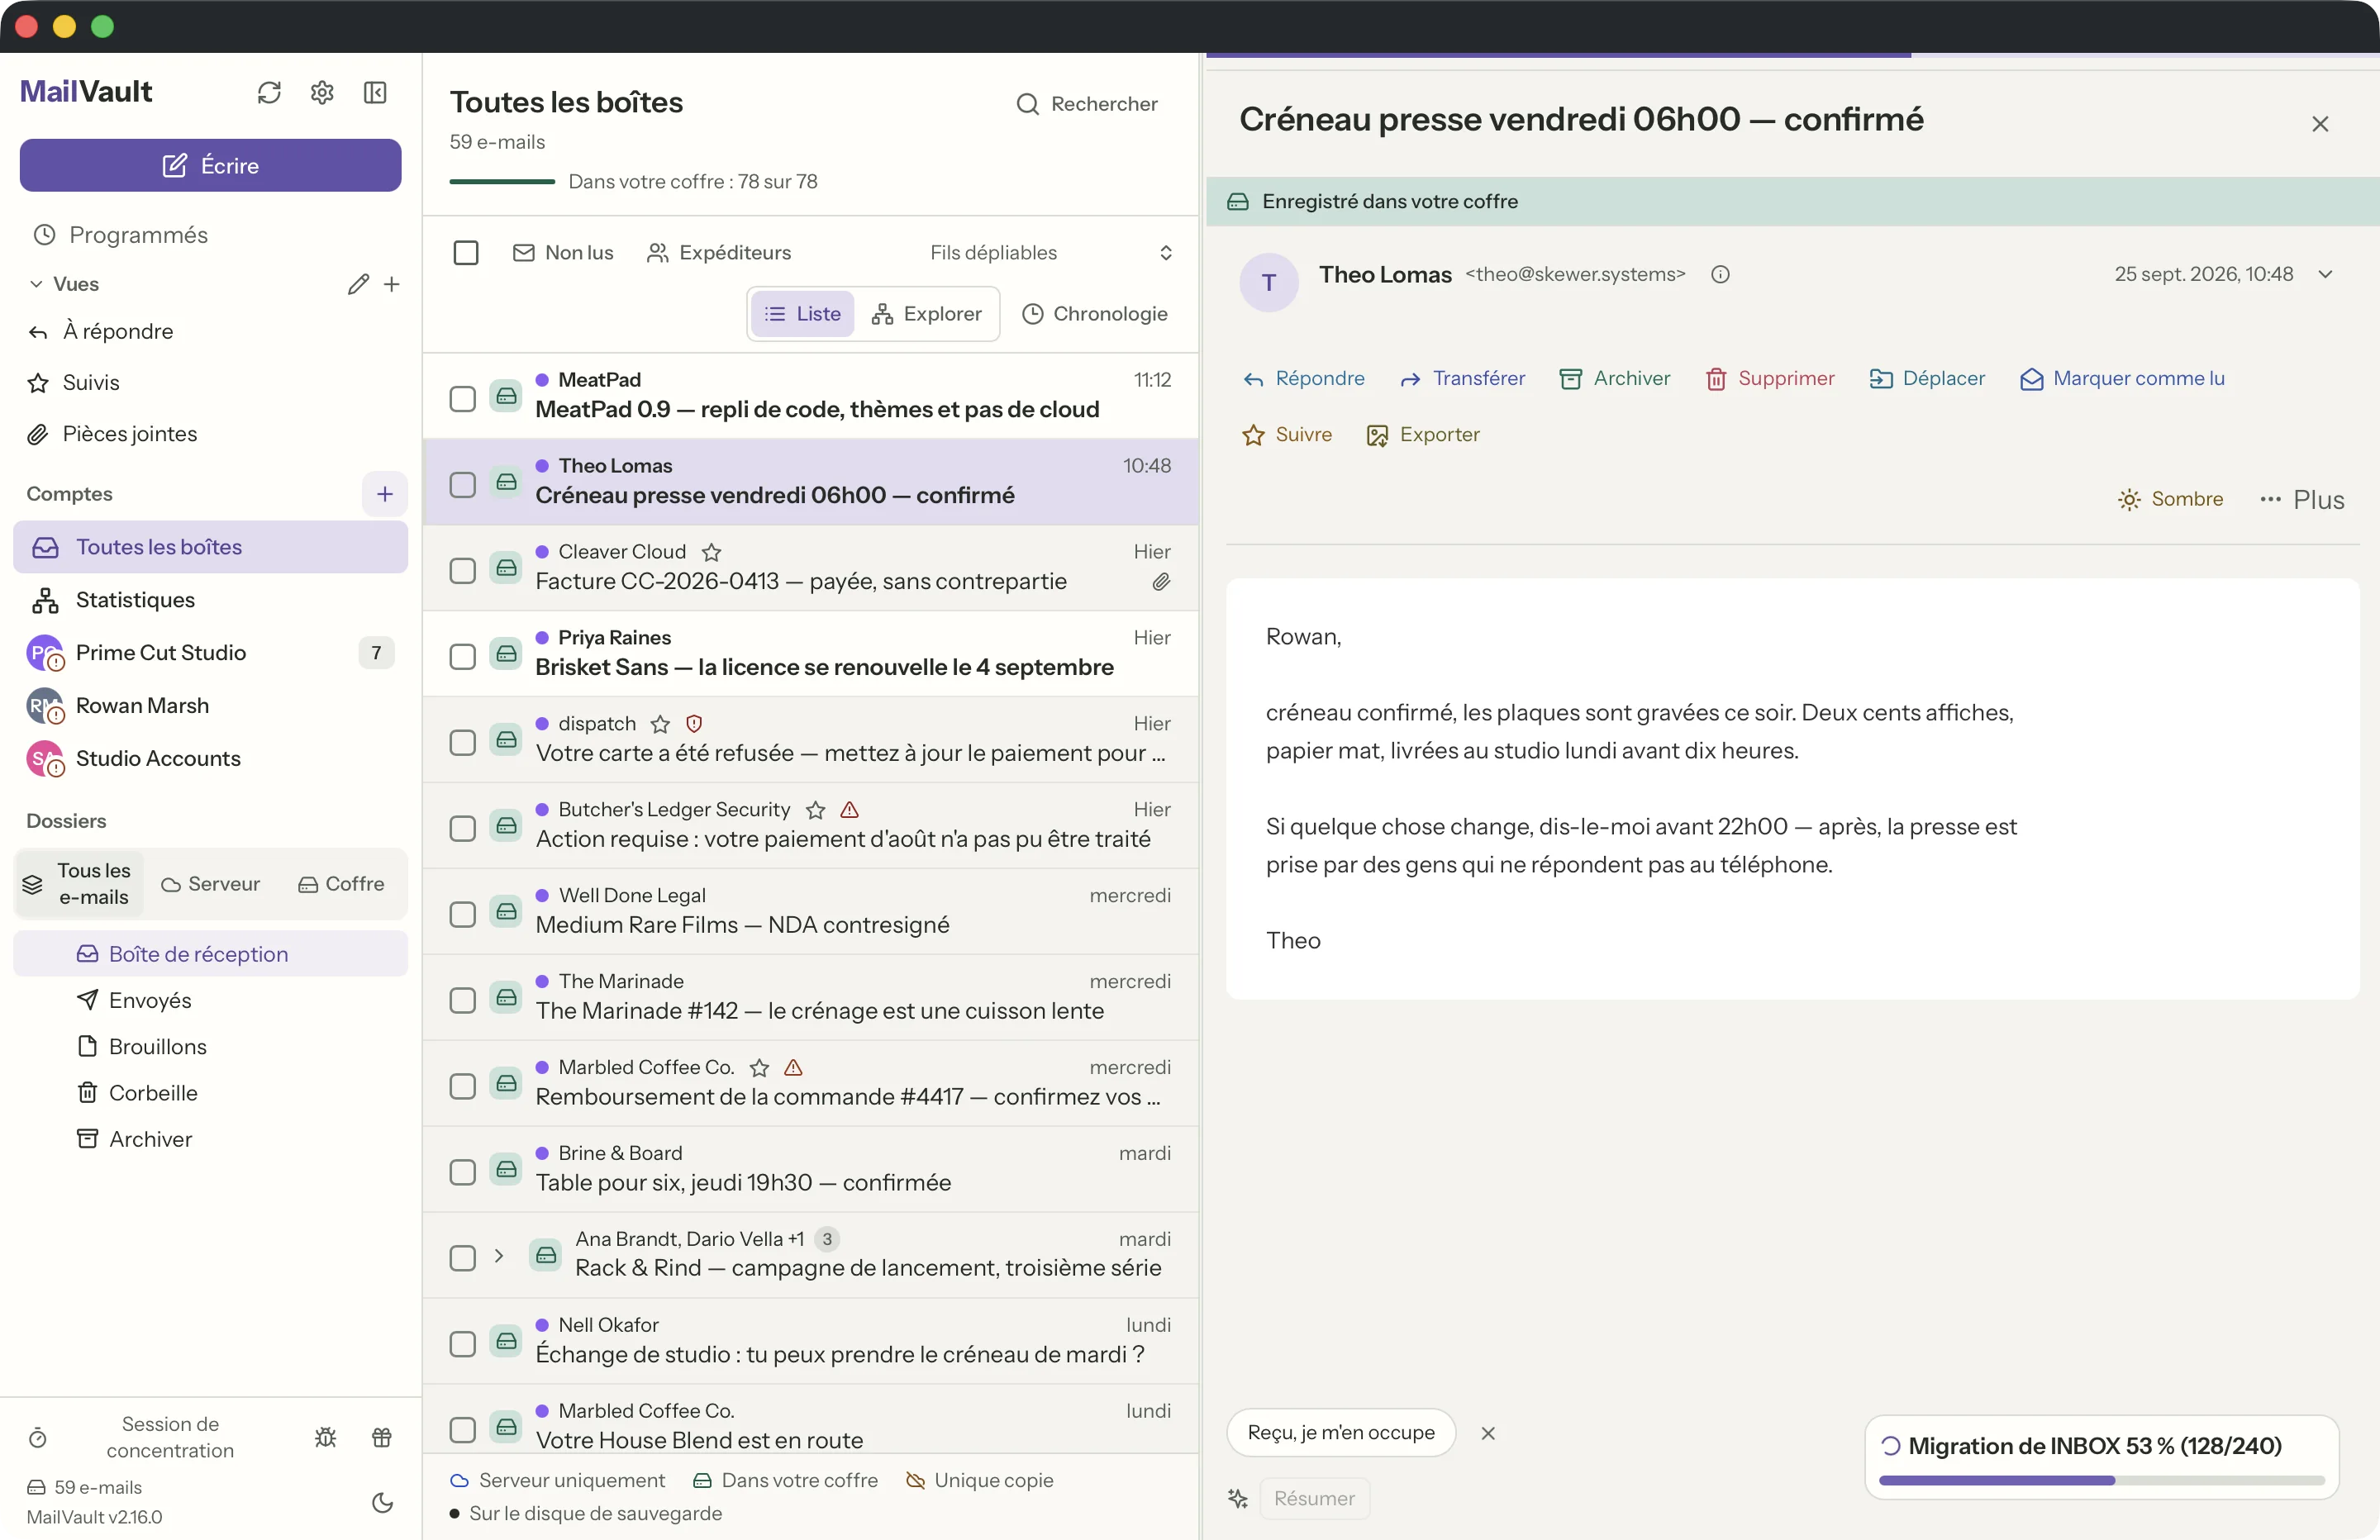
Task: Click shield icon on dispatch email
Action: (x=694, y=724)
